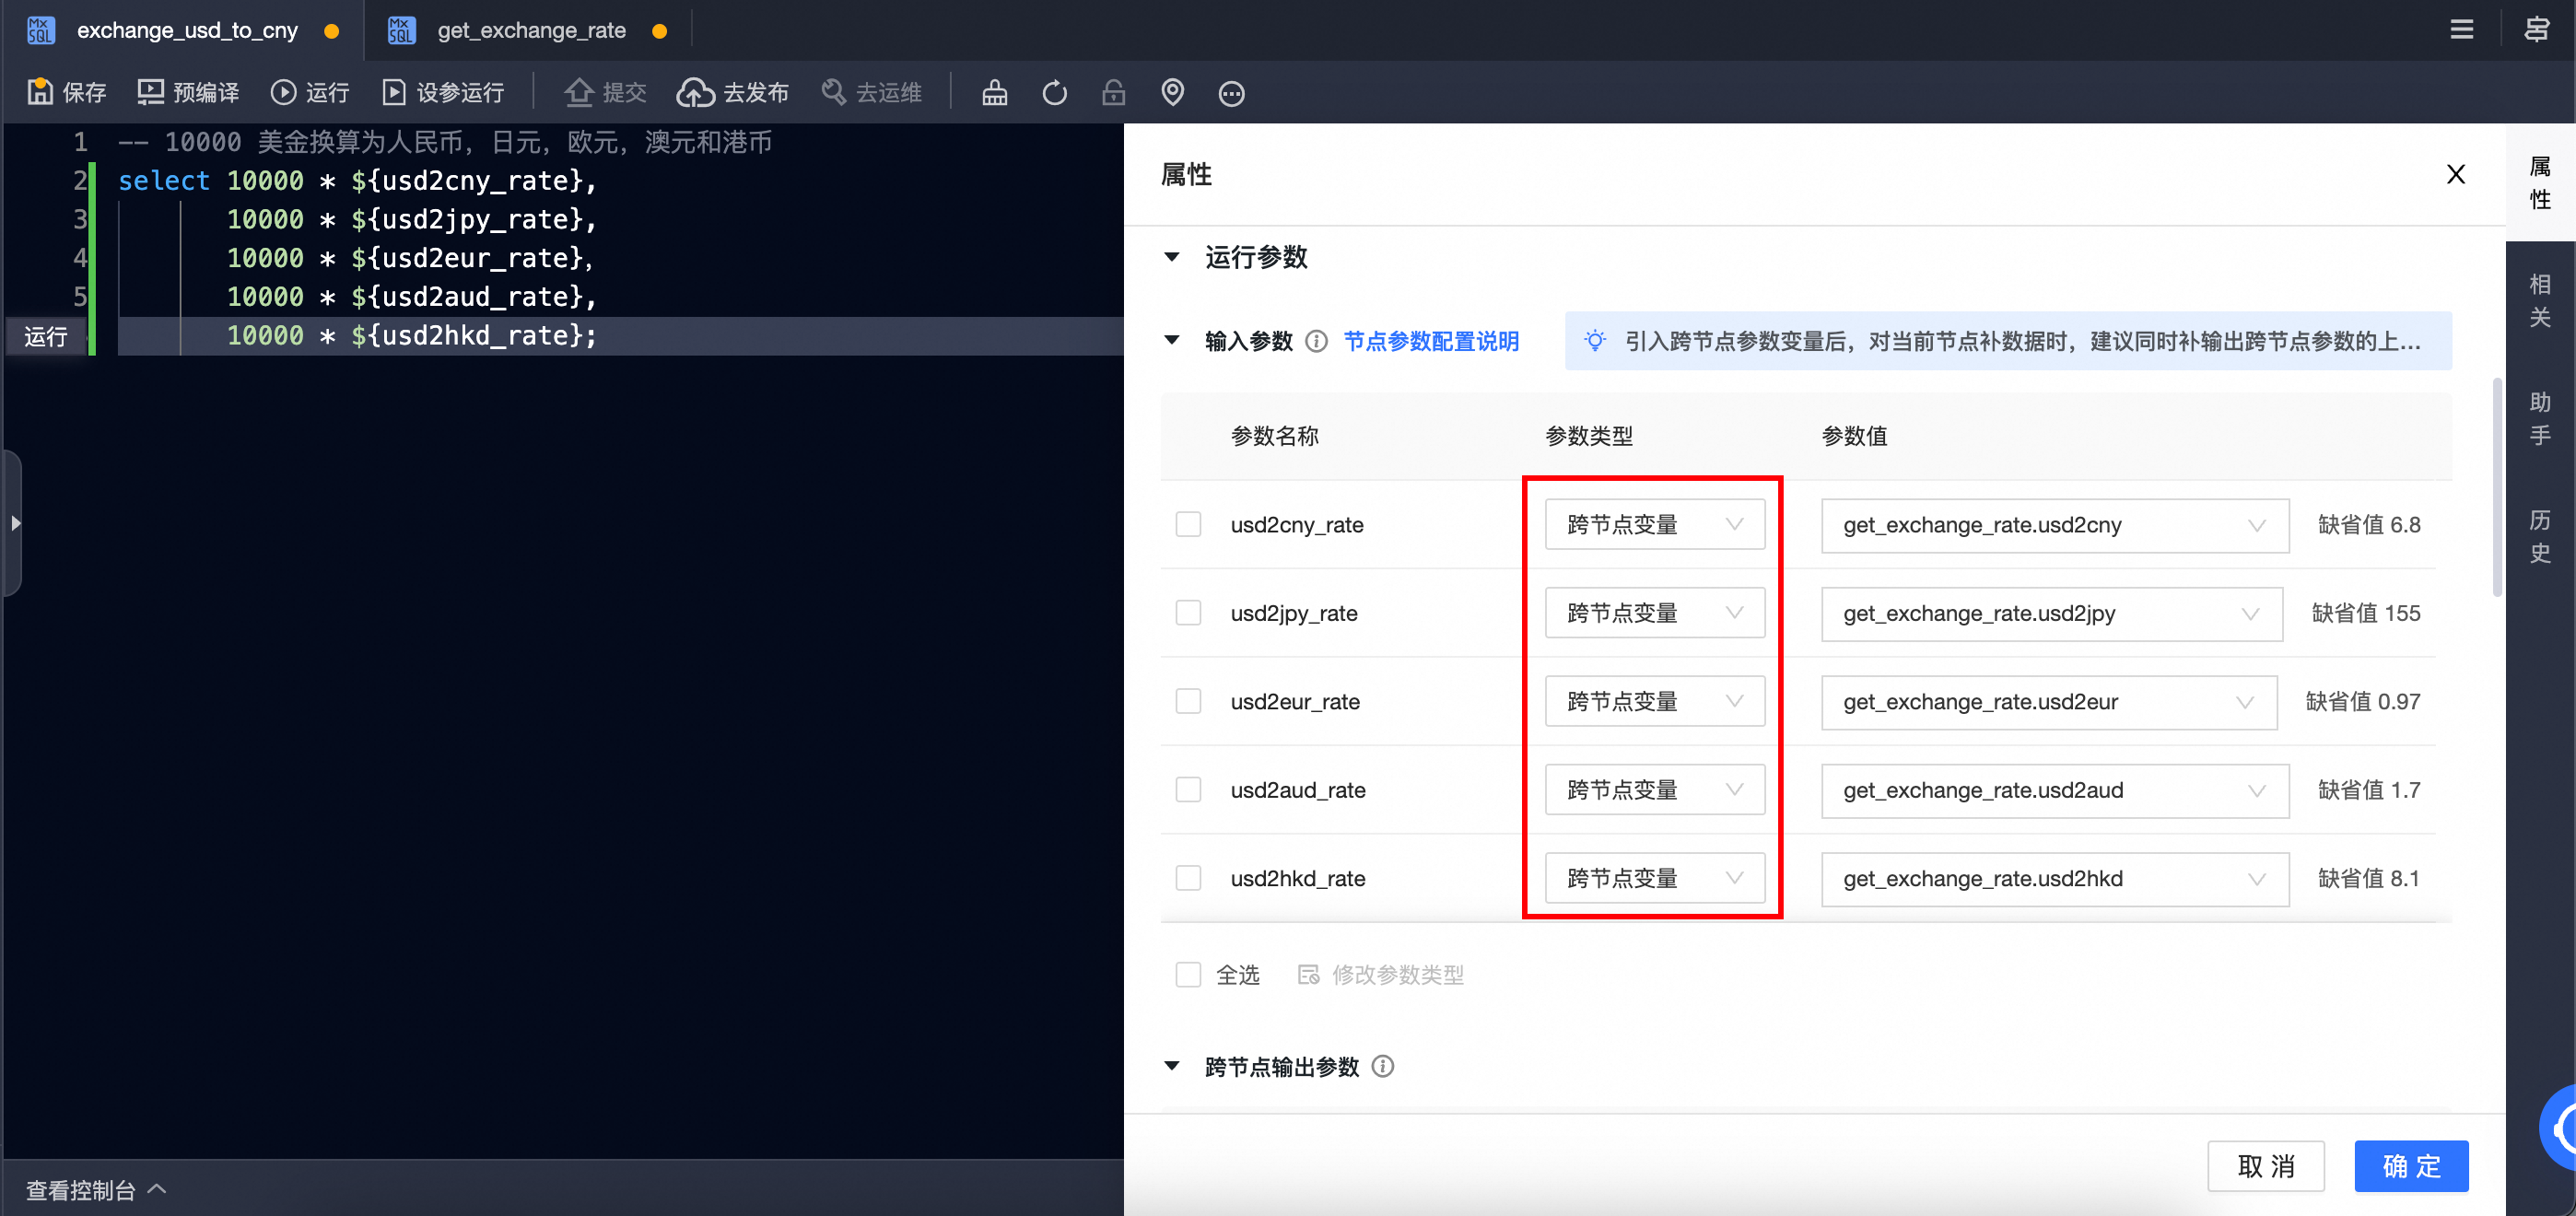Click the precompile (预编译) icon

[x=150, y=92]
